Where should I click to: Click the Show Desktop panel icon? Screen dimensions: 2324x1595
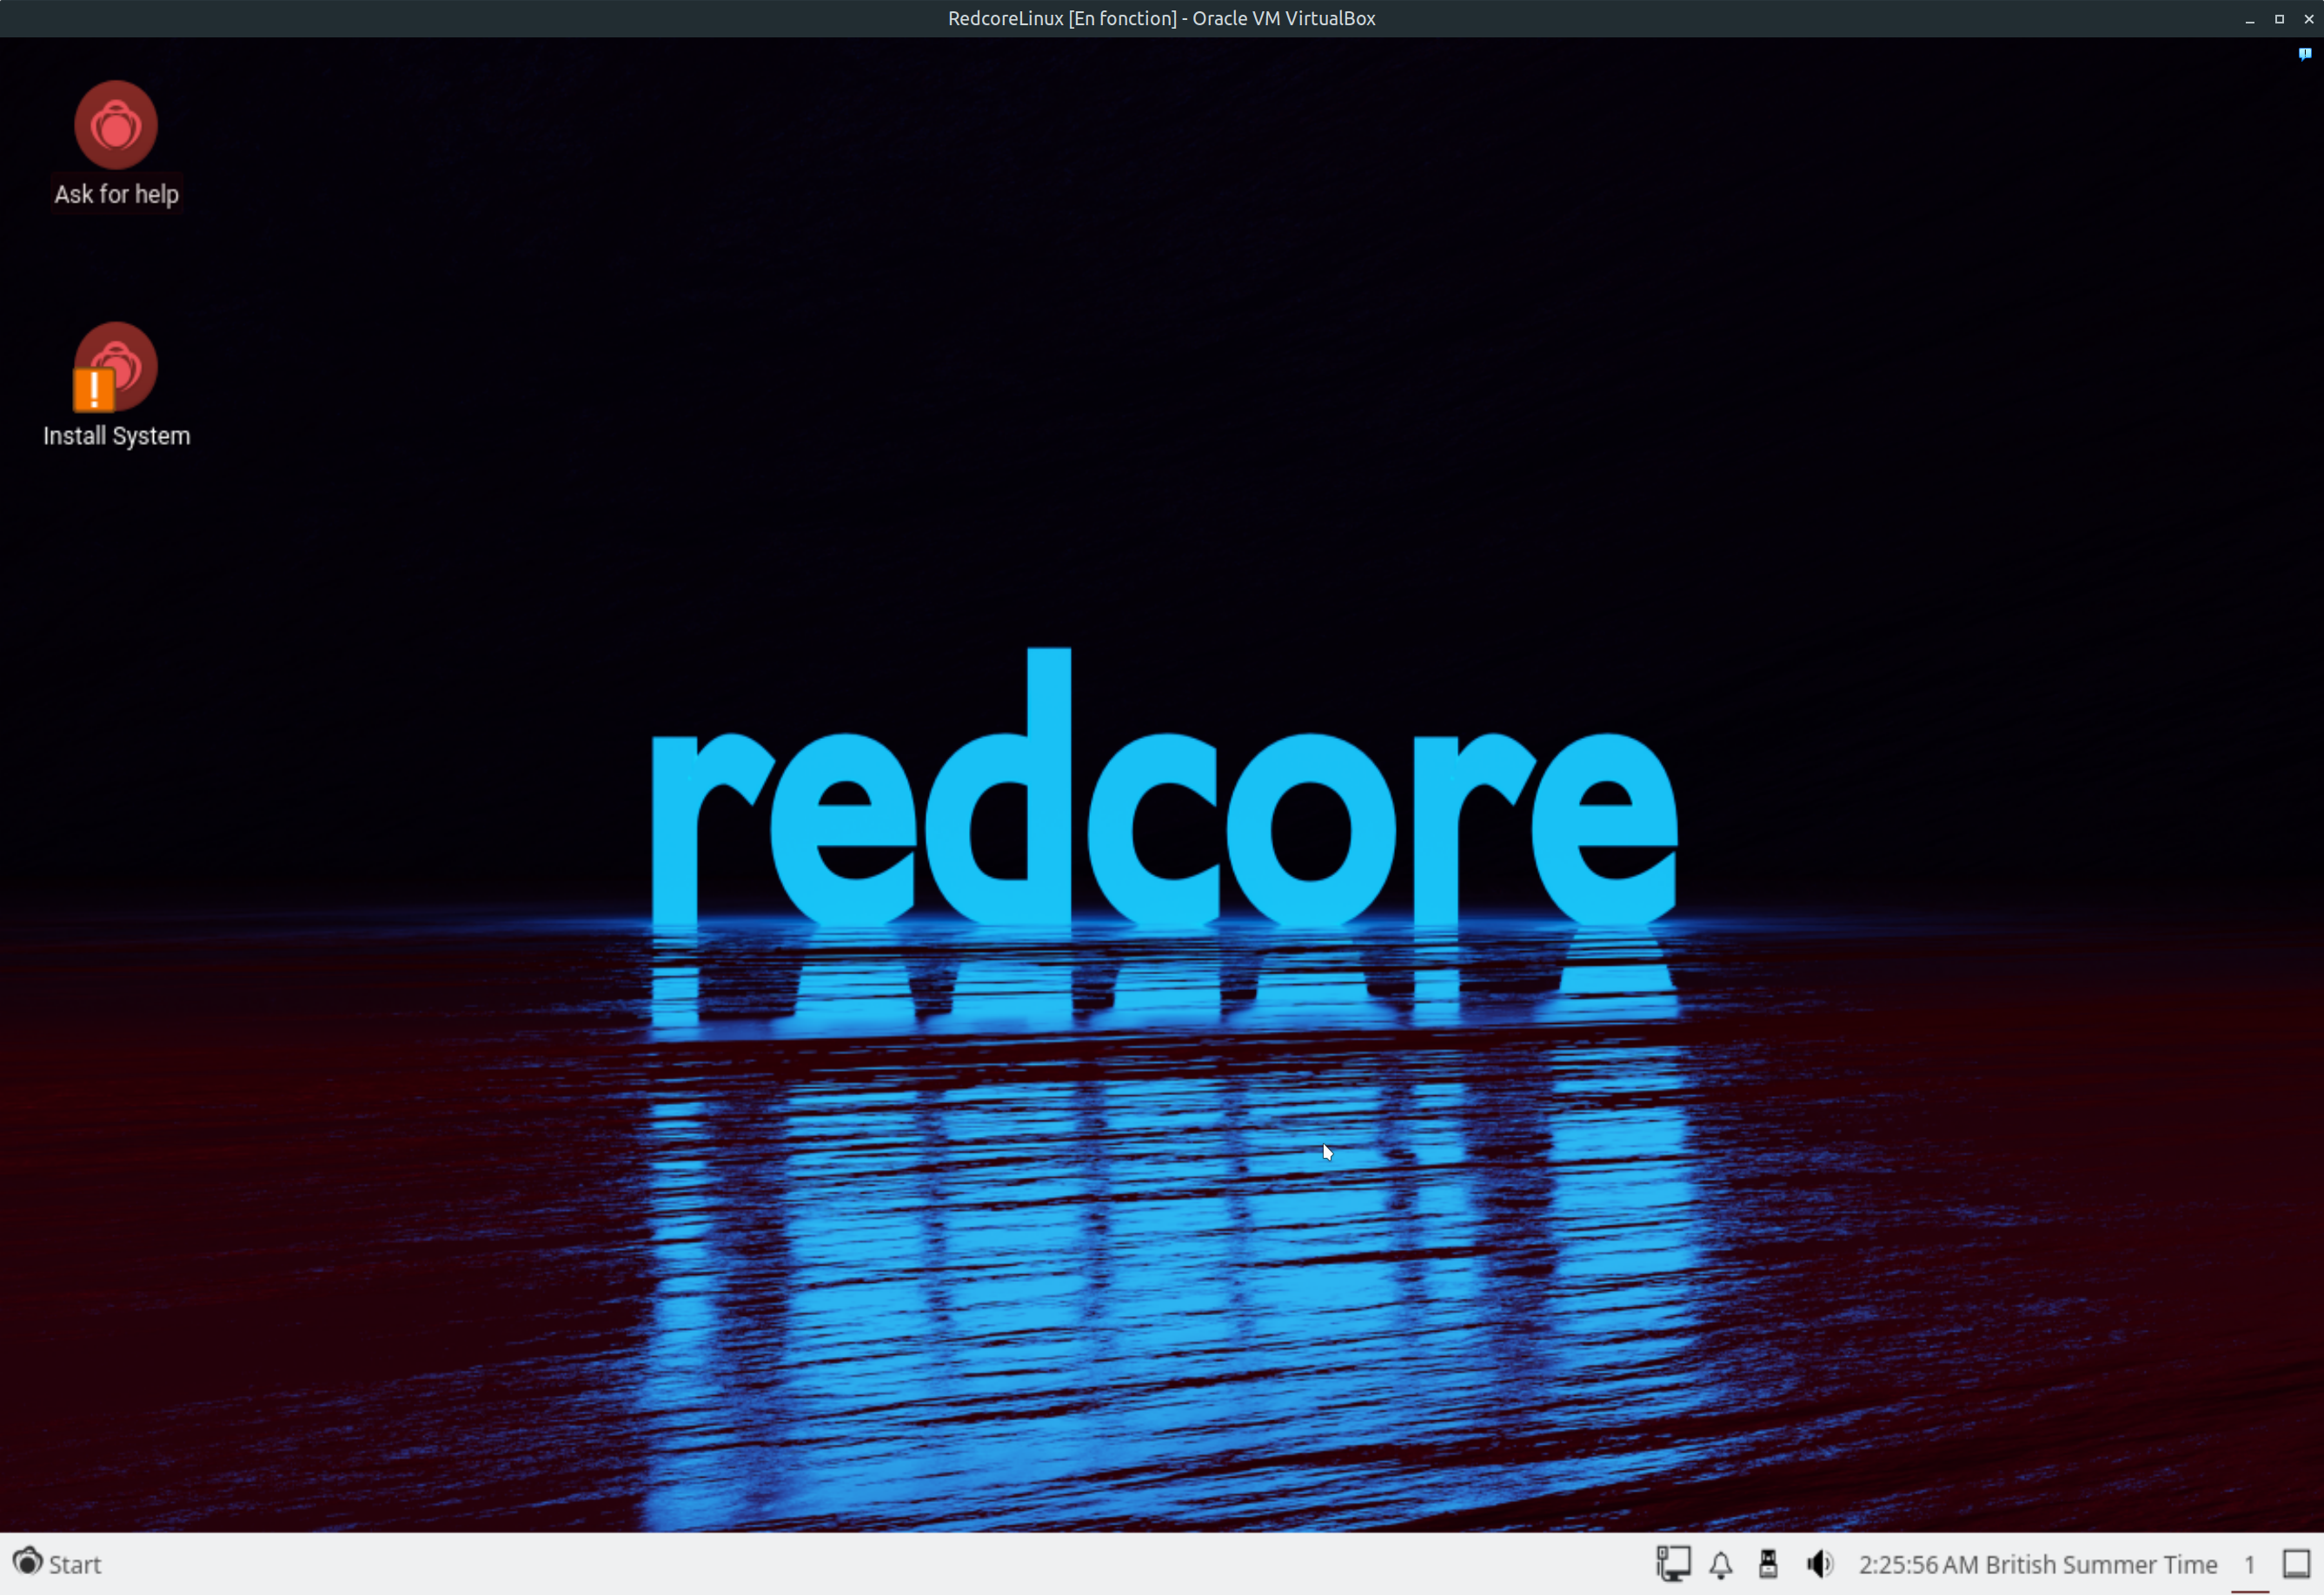click(x=2297, y=1564)
